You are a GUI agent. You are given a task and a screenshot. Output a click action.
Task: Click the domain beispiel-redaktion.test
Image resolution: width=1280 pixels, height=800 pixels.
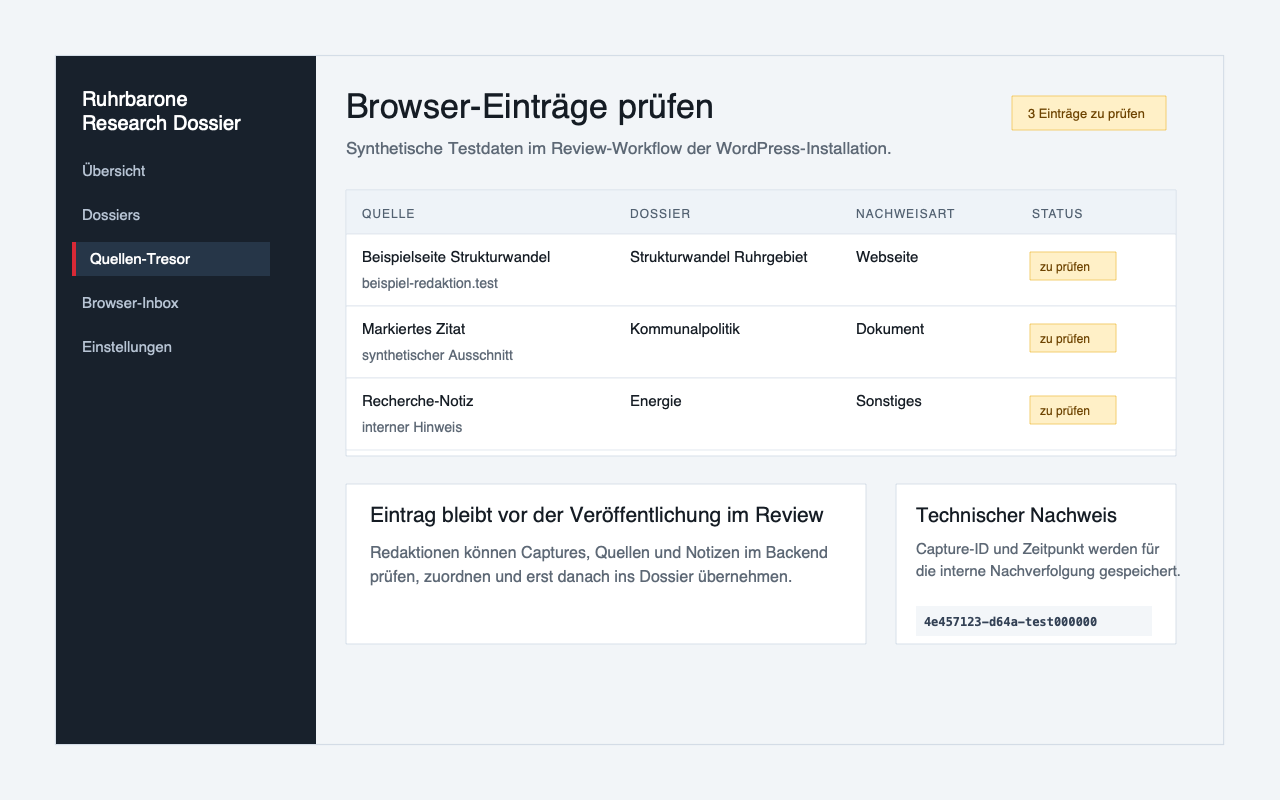[x=430, y=283]
